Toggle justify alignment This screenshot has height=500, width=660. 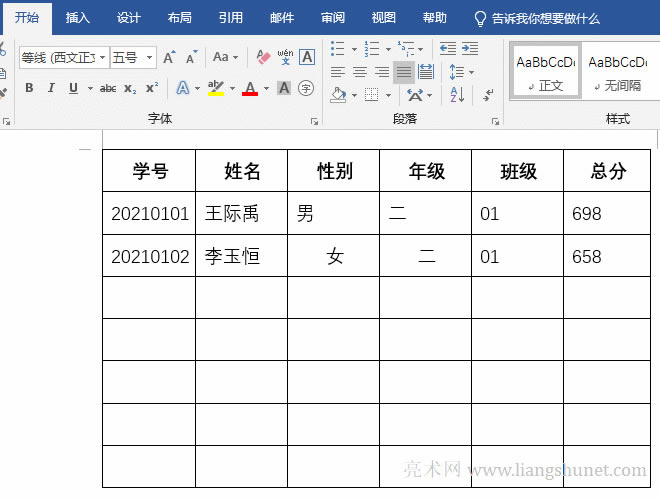click(x=404, y=72)
